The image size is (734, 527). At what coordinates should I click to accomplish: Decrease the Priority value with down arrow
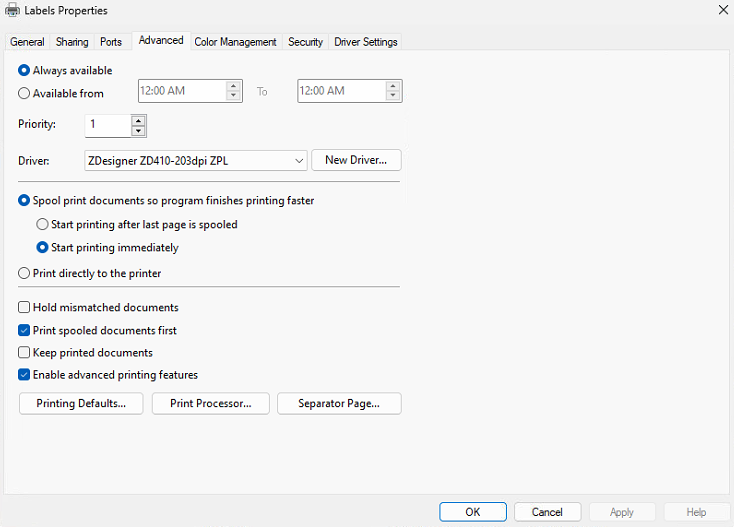pyautogui.click(x=138, y=130)
